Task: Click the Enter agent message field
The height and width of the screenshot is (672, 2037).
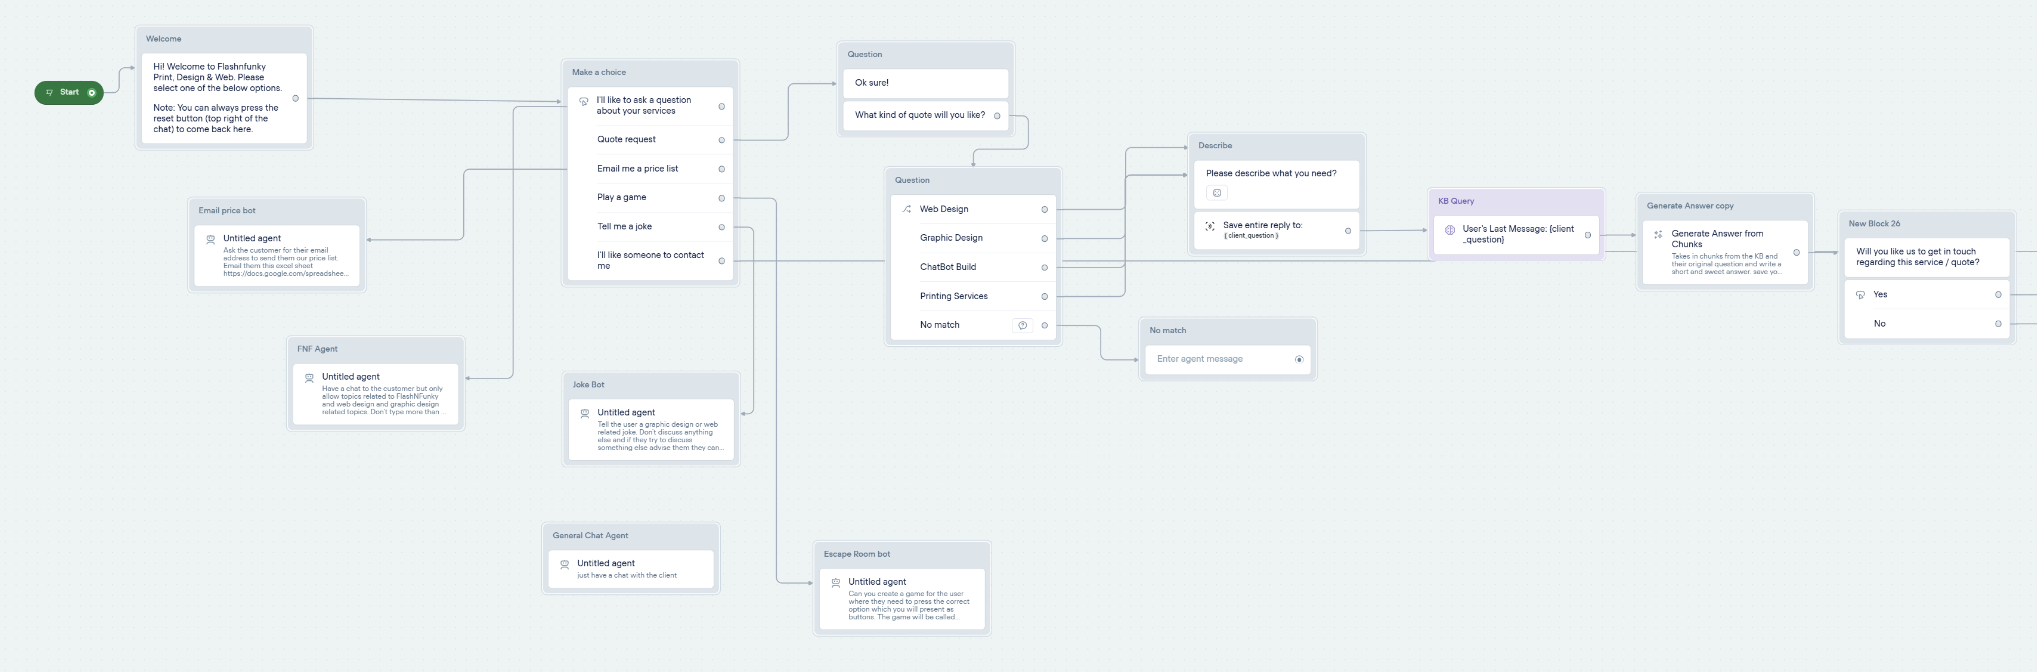Action: point(1227,360)
